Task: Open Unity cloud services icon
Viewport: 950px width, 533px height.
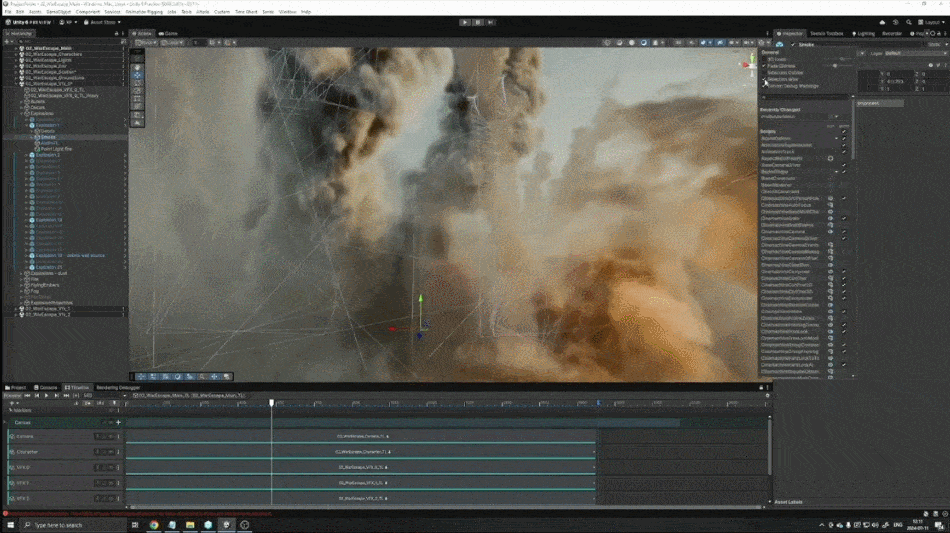Action: [882, 22]
